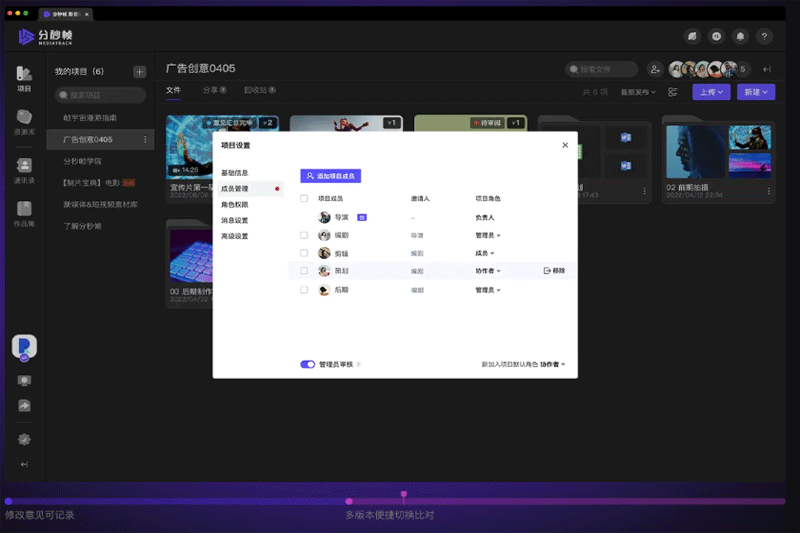
Task: Select 成员管理 in project settings menu
Action: point(250,189)
